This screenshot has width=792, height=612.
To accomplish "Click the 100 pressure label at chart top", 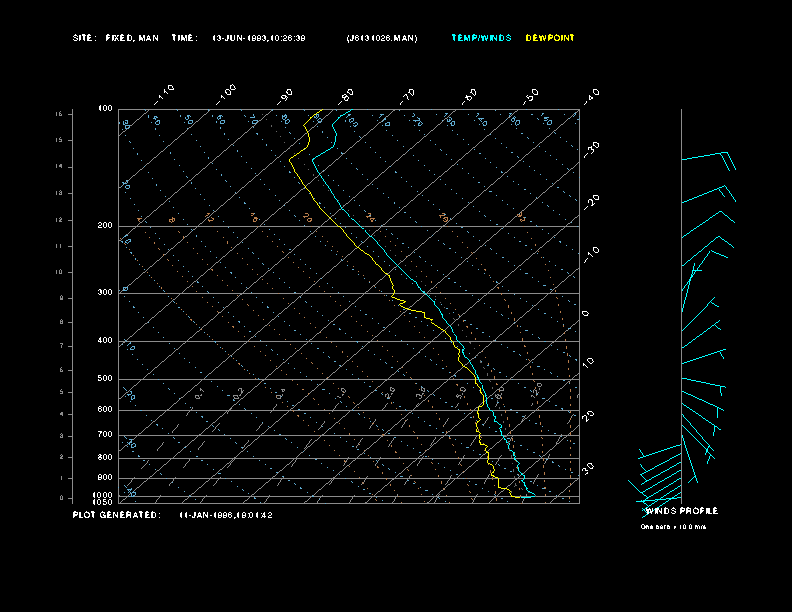I will click(x=105, y=108).
